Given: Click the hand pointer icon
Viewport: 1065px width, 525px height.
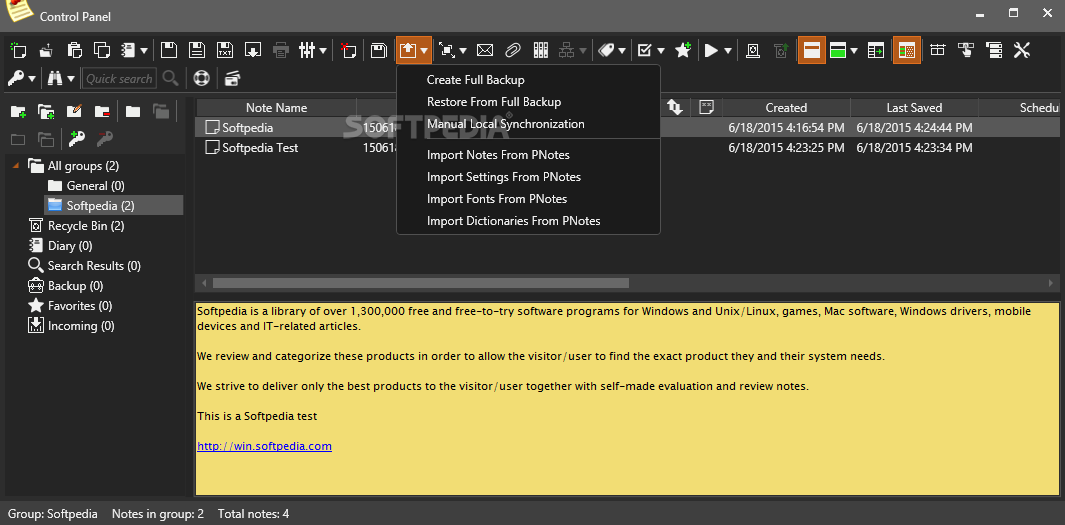Looking at the screenshot, I should (x=965, y=50).
